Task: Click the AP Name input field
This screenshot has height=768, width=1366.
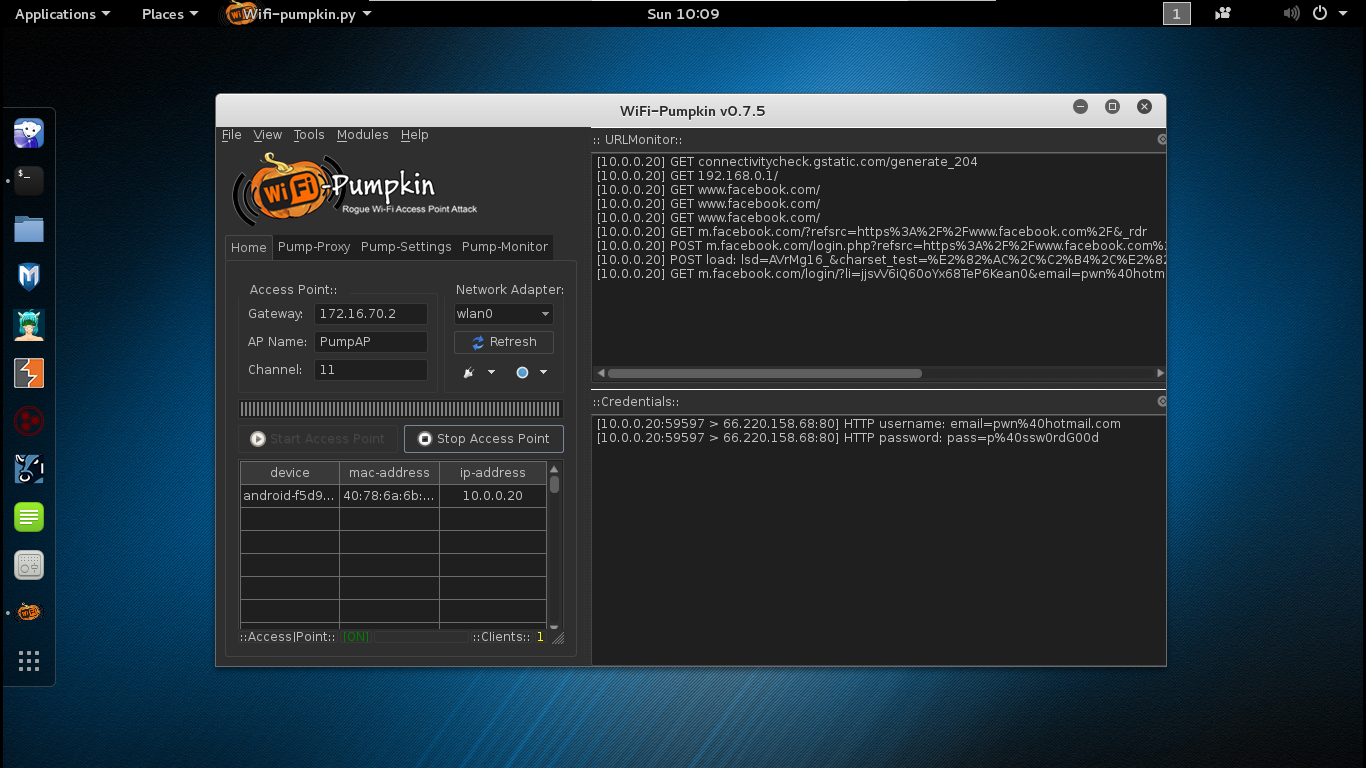Action: pyautogui.click(x=371, y=342)
